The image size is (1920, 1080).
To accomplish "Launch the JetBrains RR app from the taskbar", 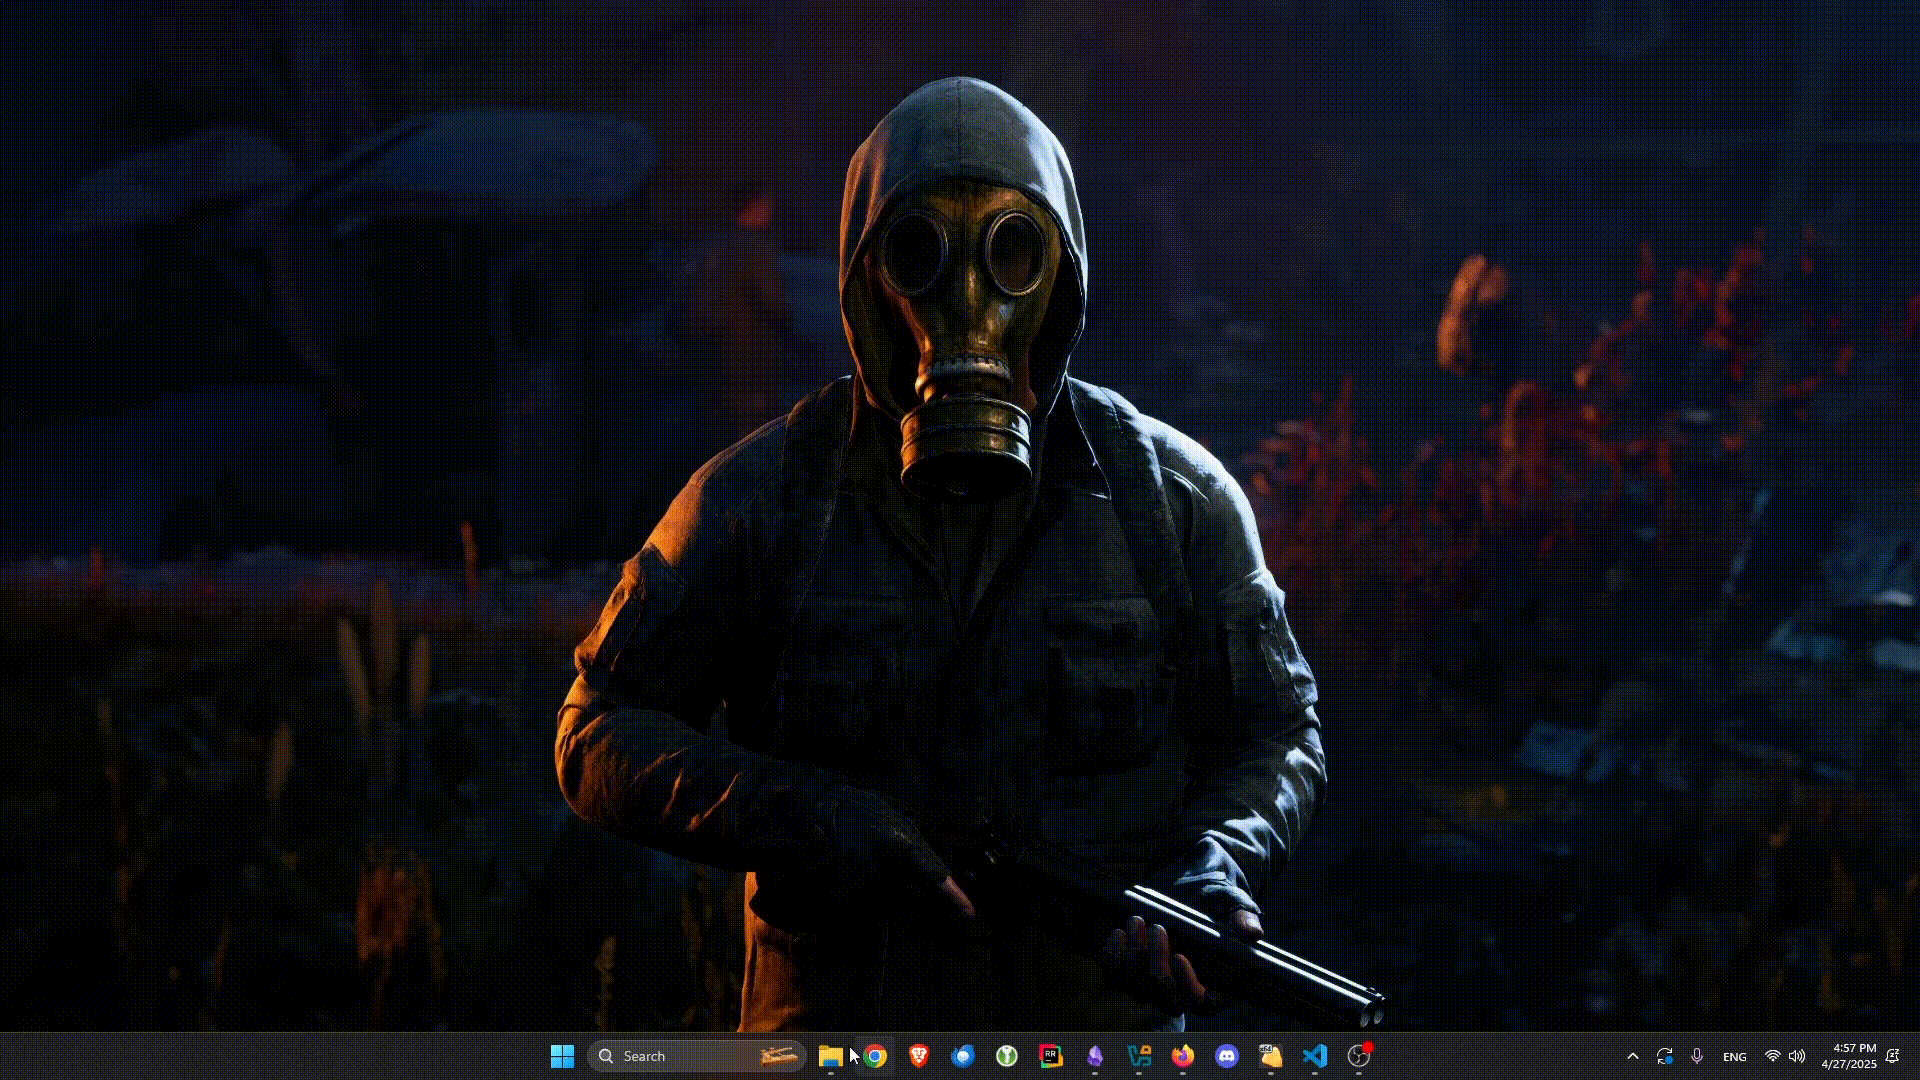I will 1050,1056.
